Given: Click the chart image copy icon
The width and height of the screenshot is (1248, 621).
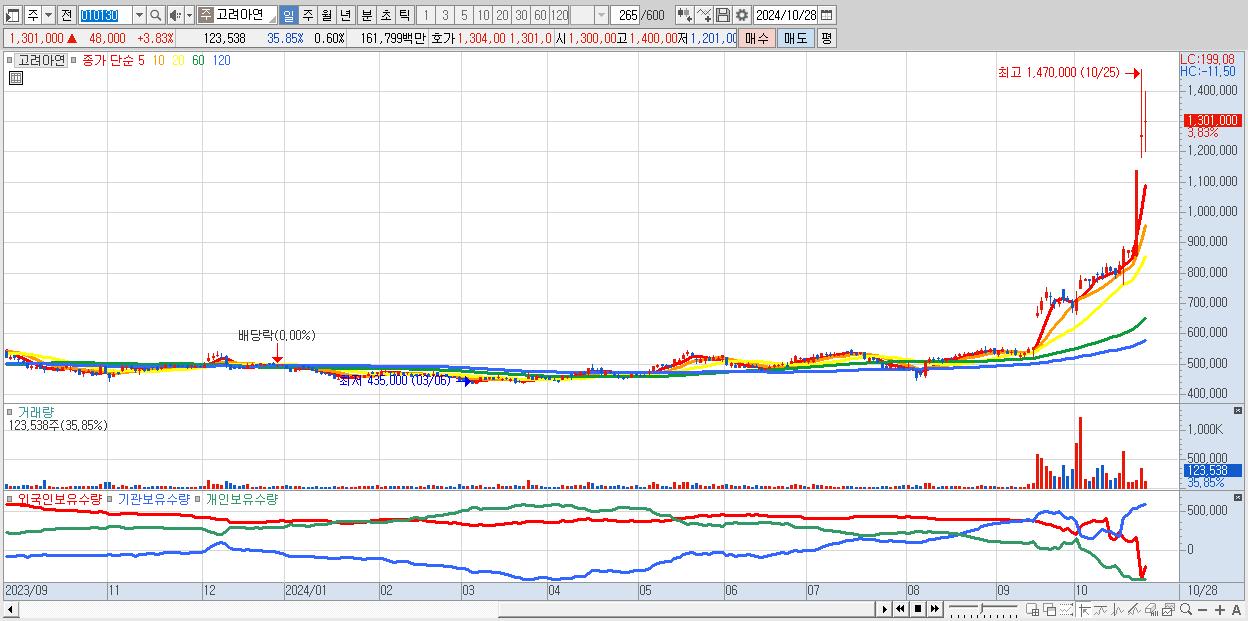Looking at the screenshot, I should [1168, 610].
